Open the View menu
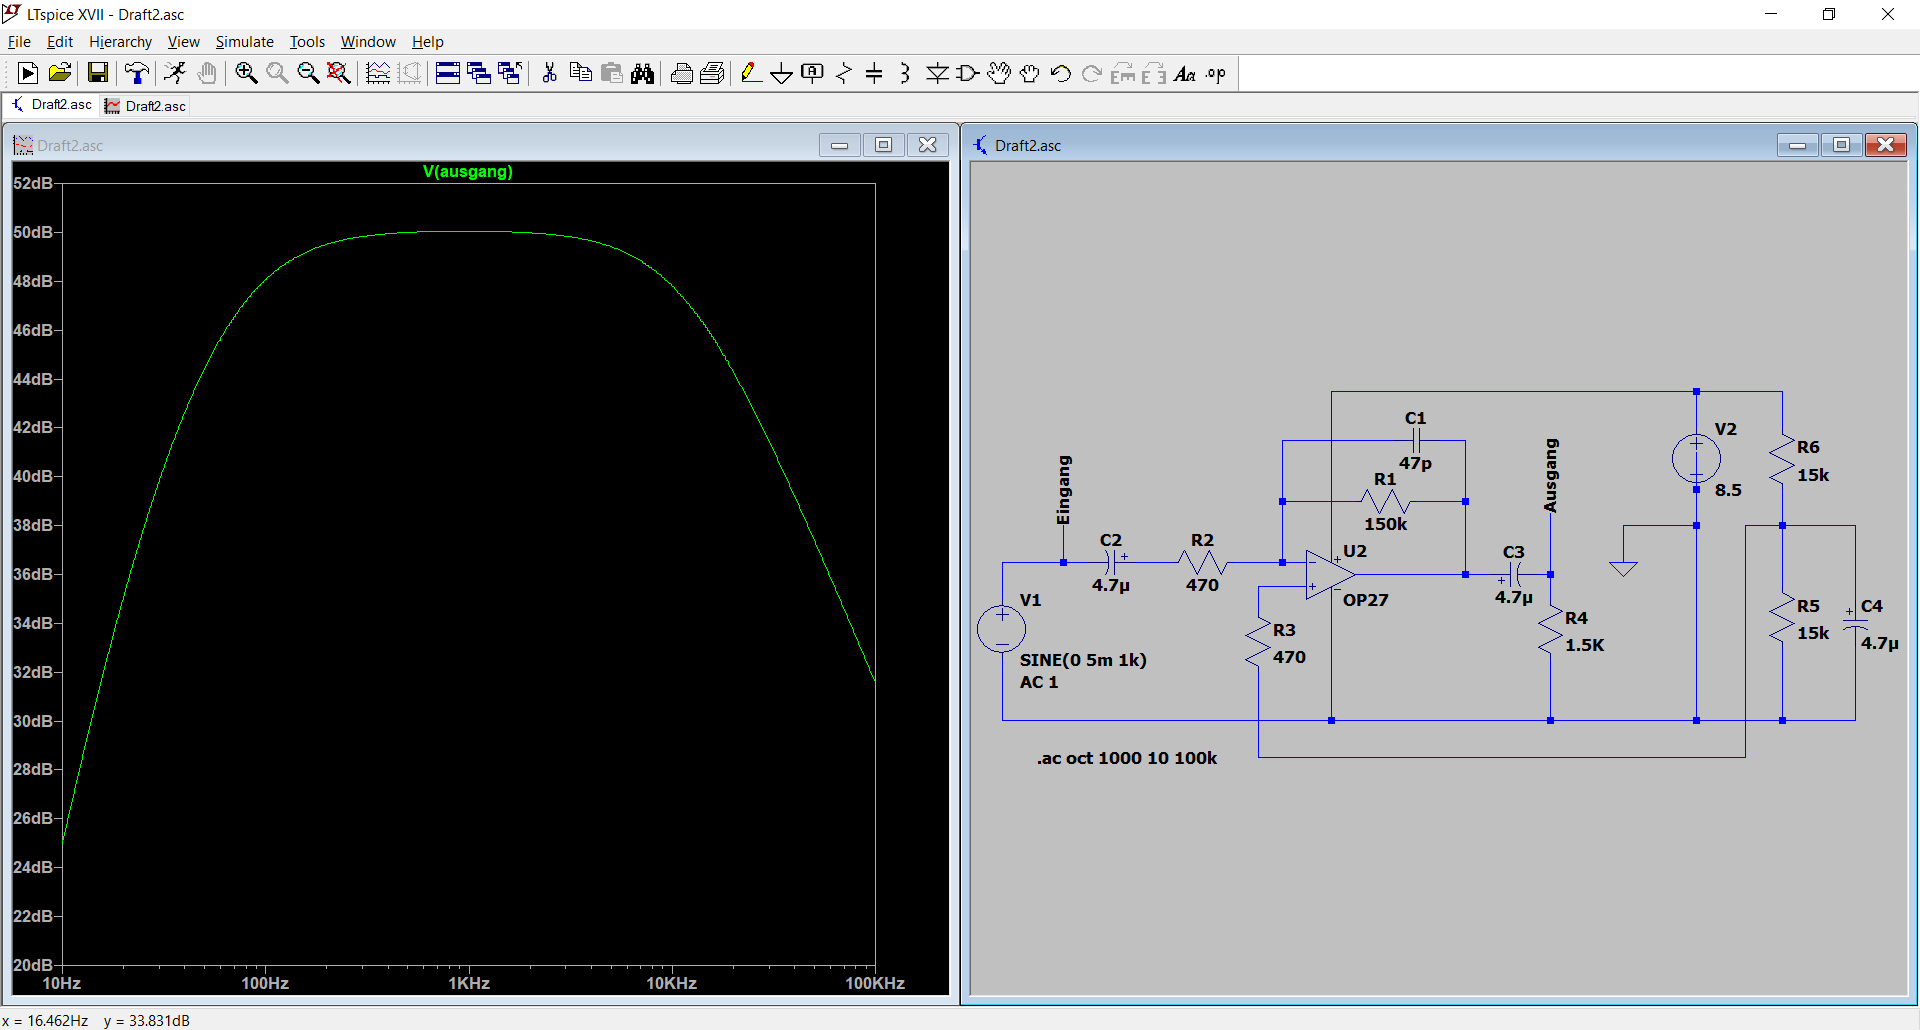 [183, 42]
